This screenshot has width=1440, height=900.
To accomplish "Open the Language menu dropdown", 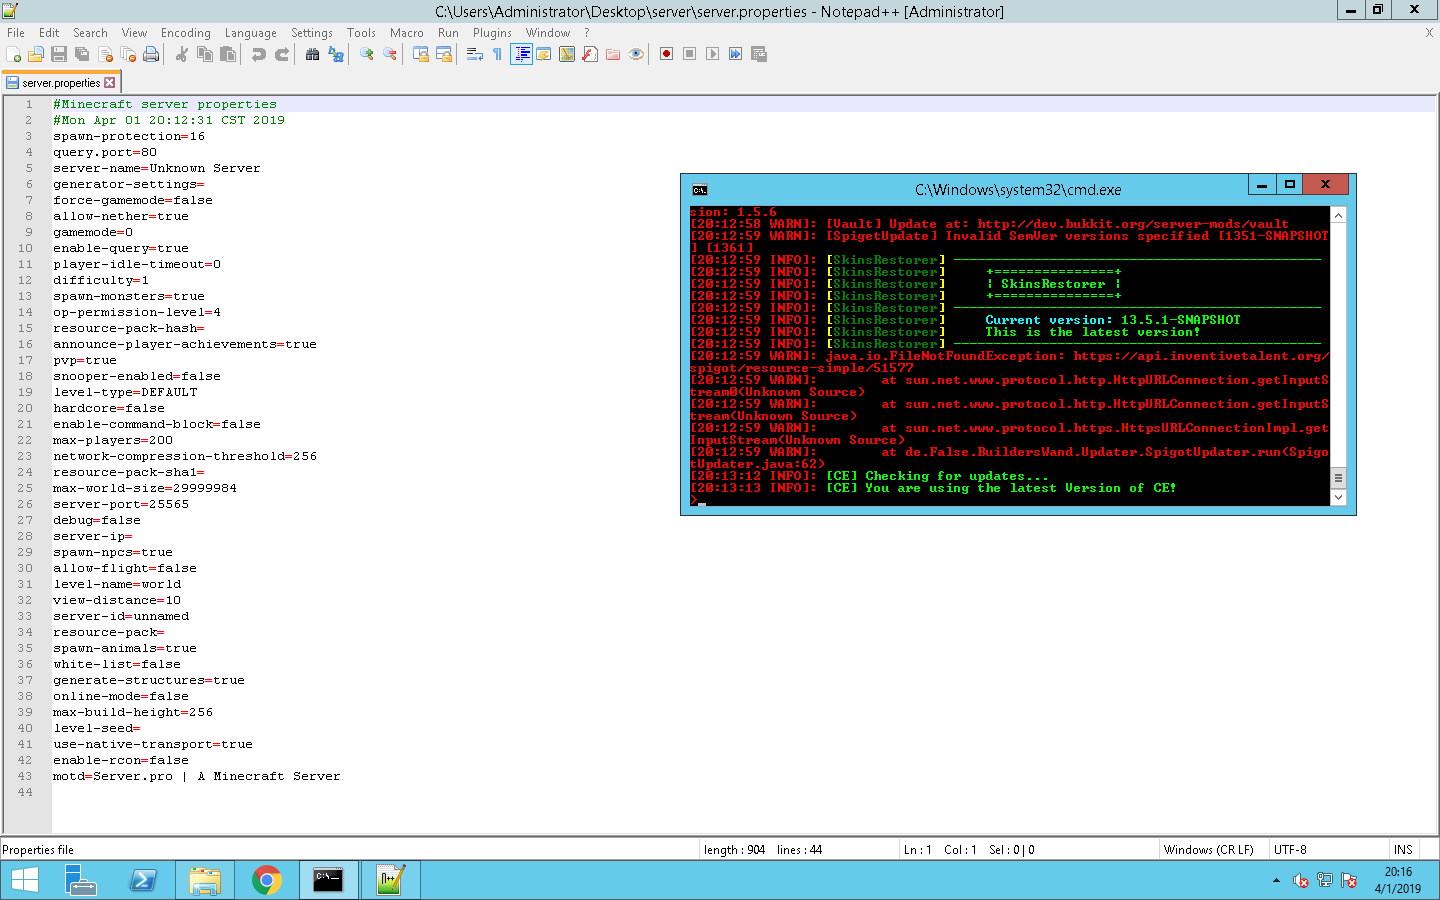I will tap(250, 33).
